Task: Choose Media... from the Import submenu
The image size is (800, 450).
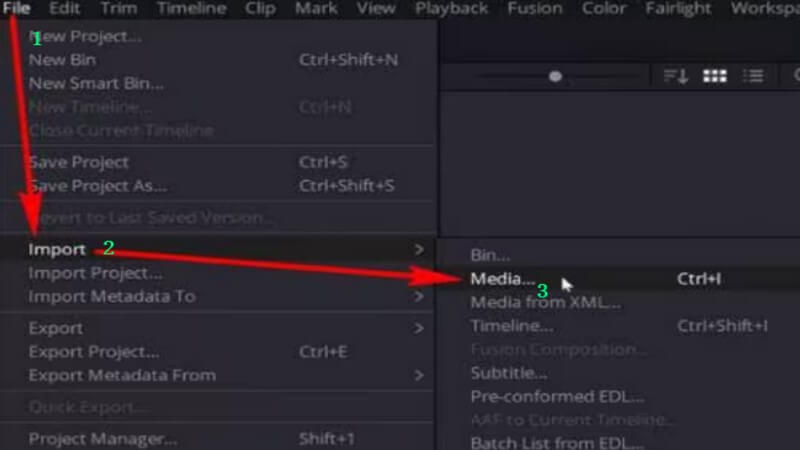Action: coord(503,279)
